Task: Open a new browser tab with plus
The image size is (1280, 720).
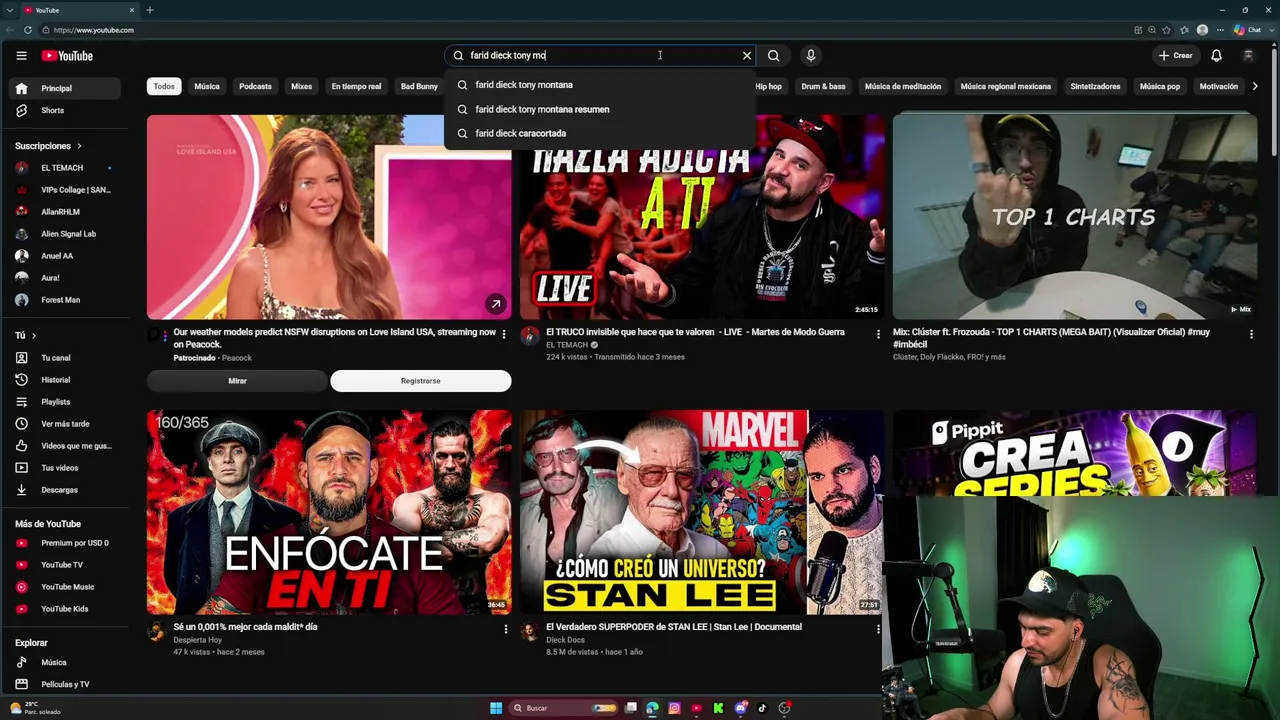Action: tap(150, 10)
